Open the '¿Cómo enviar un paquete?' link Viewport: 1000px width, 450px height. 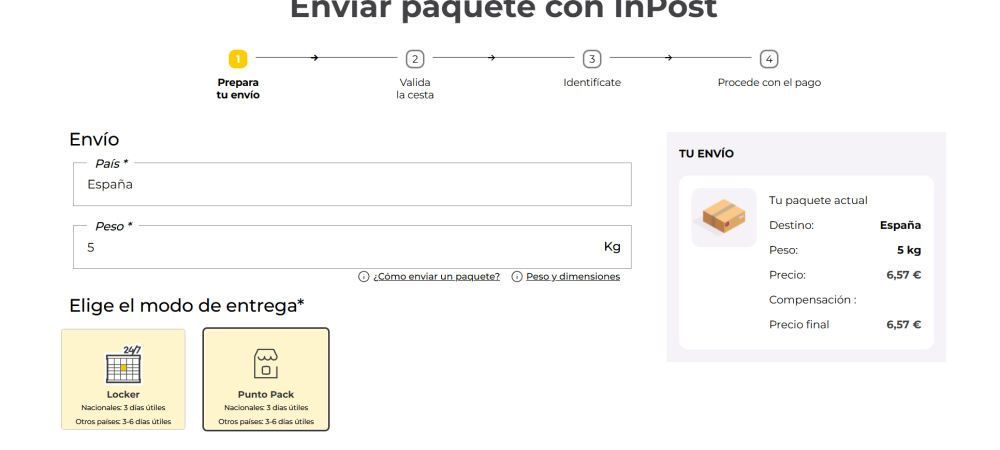436,277
